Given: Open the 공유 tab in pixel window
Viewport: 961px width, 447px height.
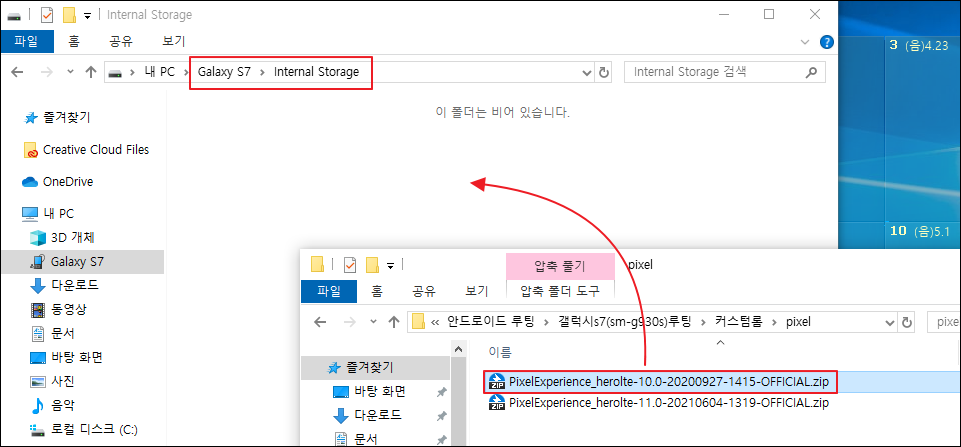Looking at the screenshot, I should (424, 291).
